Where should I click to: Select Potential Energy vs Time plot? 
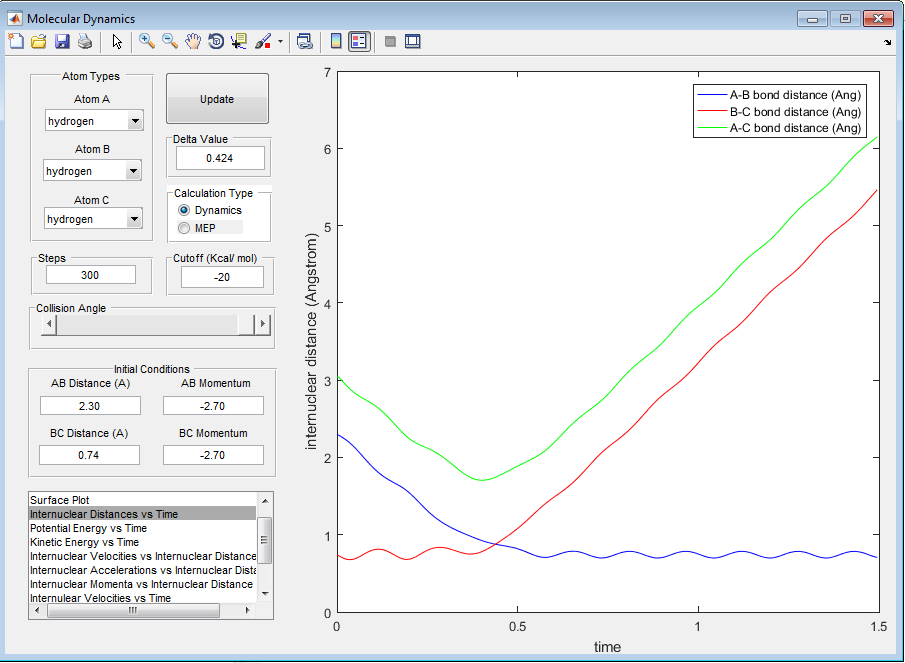click(88, 528)
